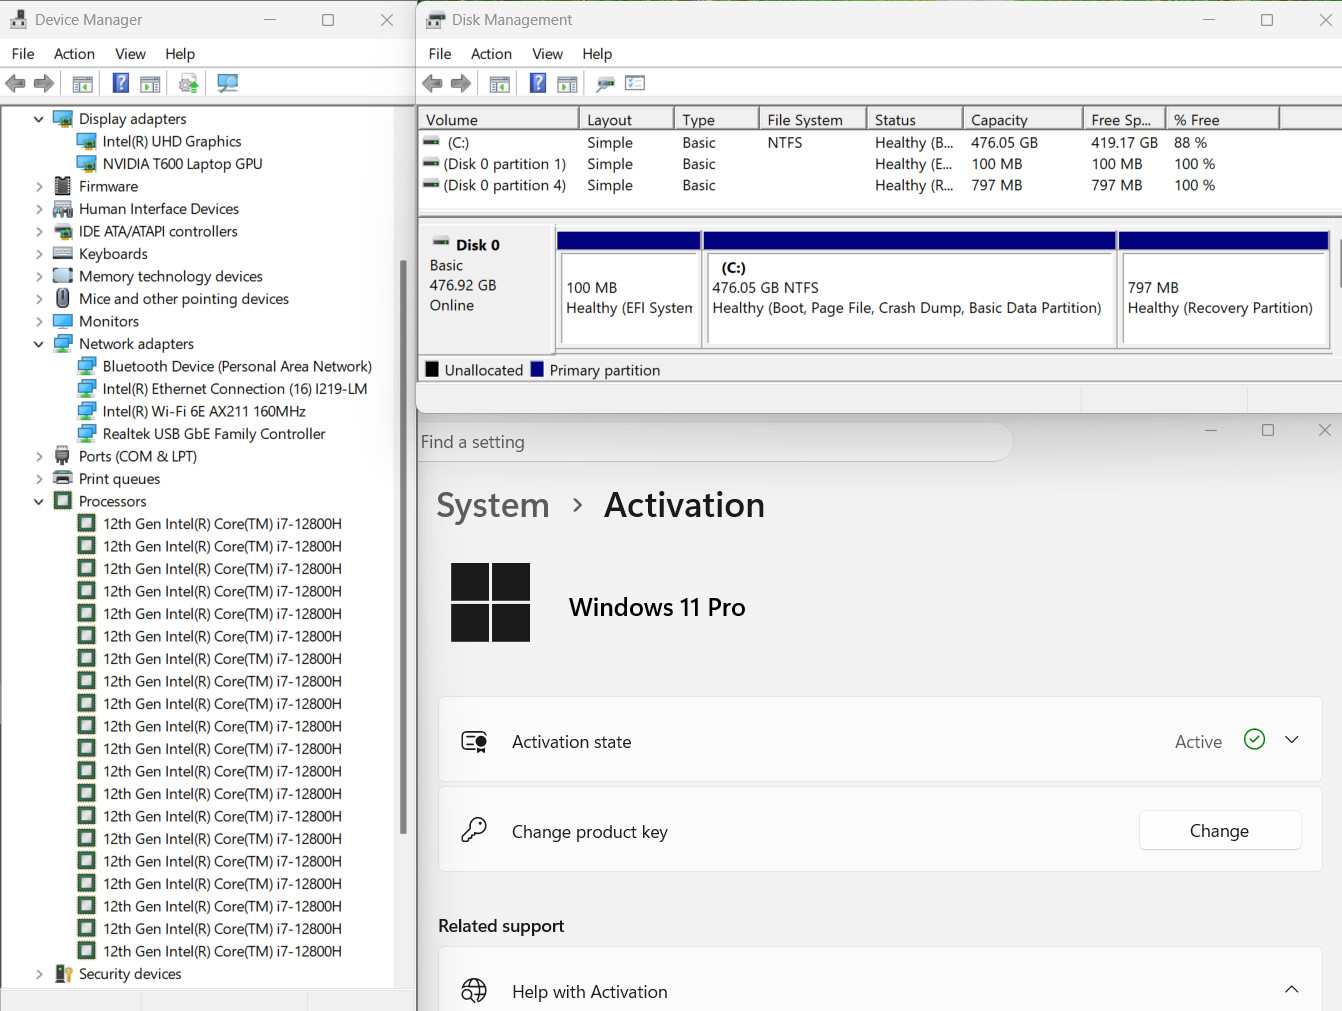This screenshot has height=1011, width=1342.
Task: Open Help menu in Disk Management
Action: coord(597,54)
